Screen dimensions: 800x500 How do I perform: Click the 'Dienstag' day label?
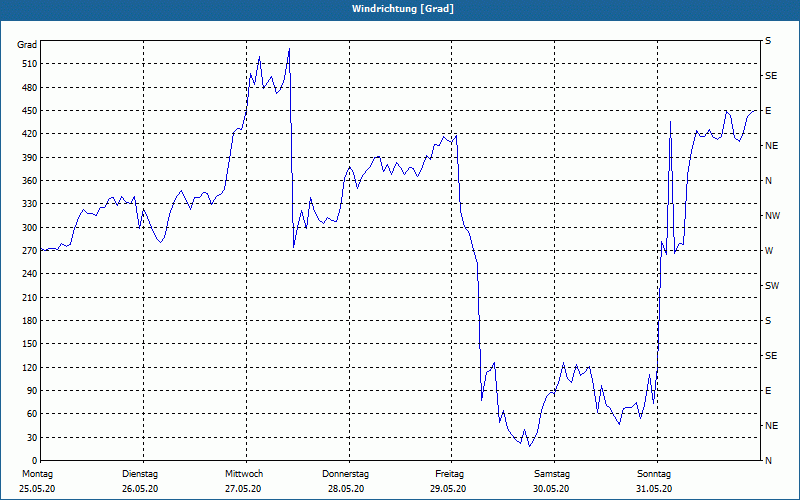pyautogui.click(x=140, y=474)
